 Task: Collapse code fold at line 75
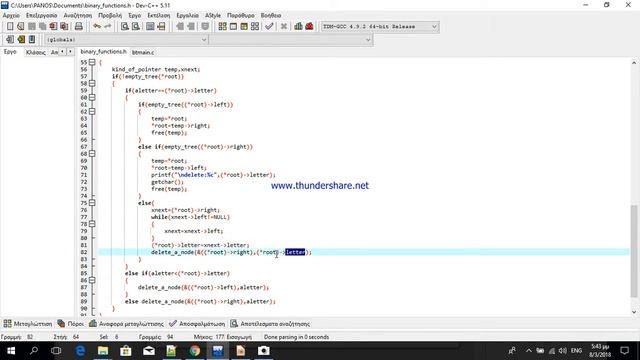pos(92,203)
